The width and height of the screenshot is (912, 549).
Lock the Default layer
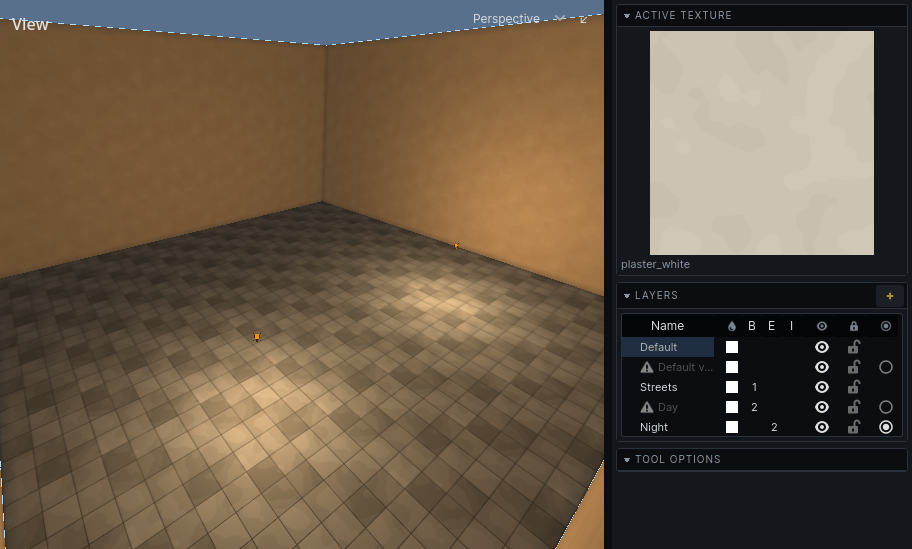[853, 347]
